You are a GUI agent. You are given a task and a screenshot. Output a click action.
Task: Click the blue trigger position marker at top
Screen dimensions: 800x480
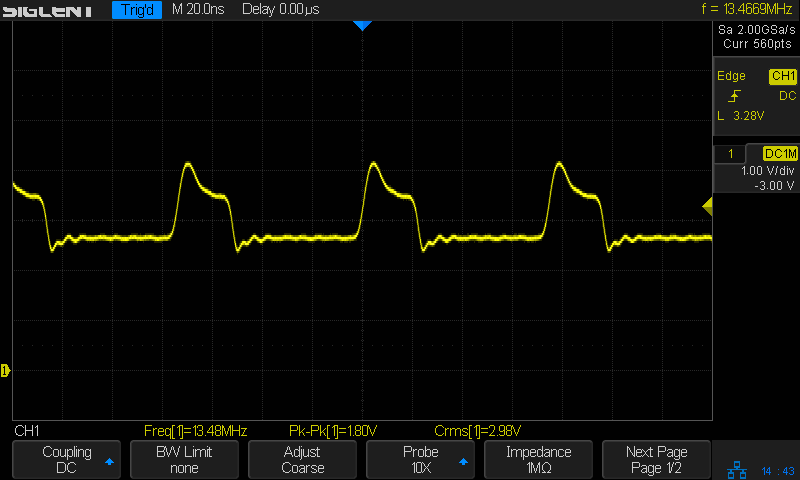(x=362, y=25)
